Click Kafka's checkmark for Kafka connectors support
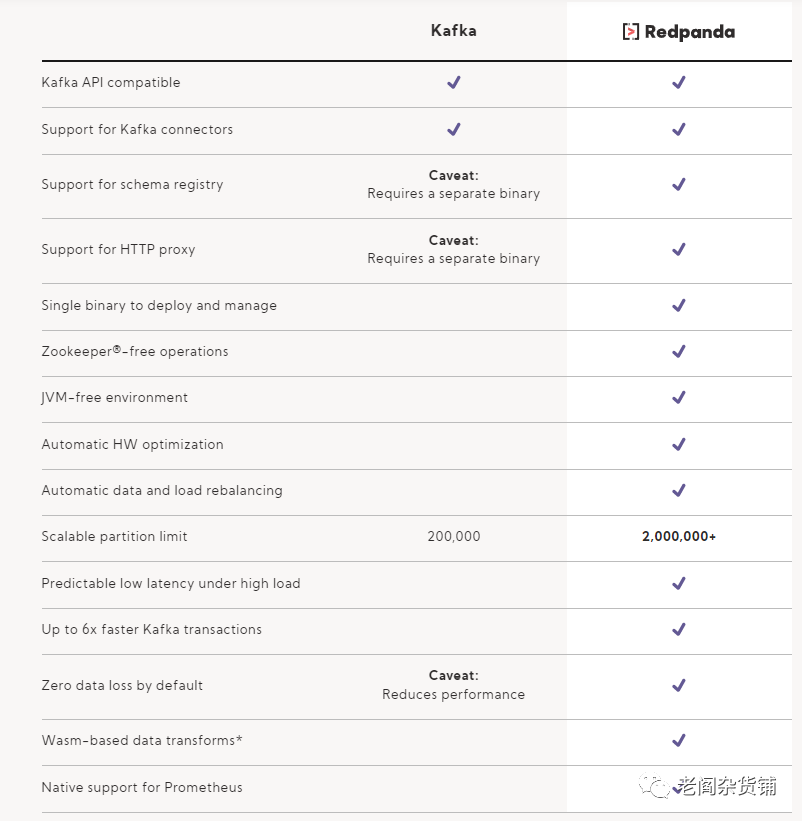 pyautogui.click(x=454, y=129)
